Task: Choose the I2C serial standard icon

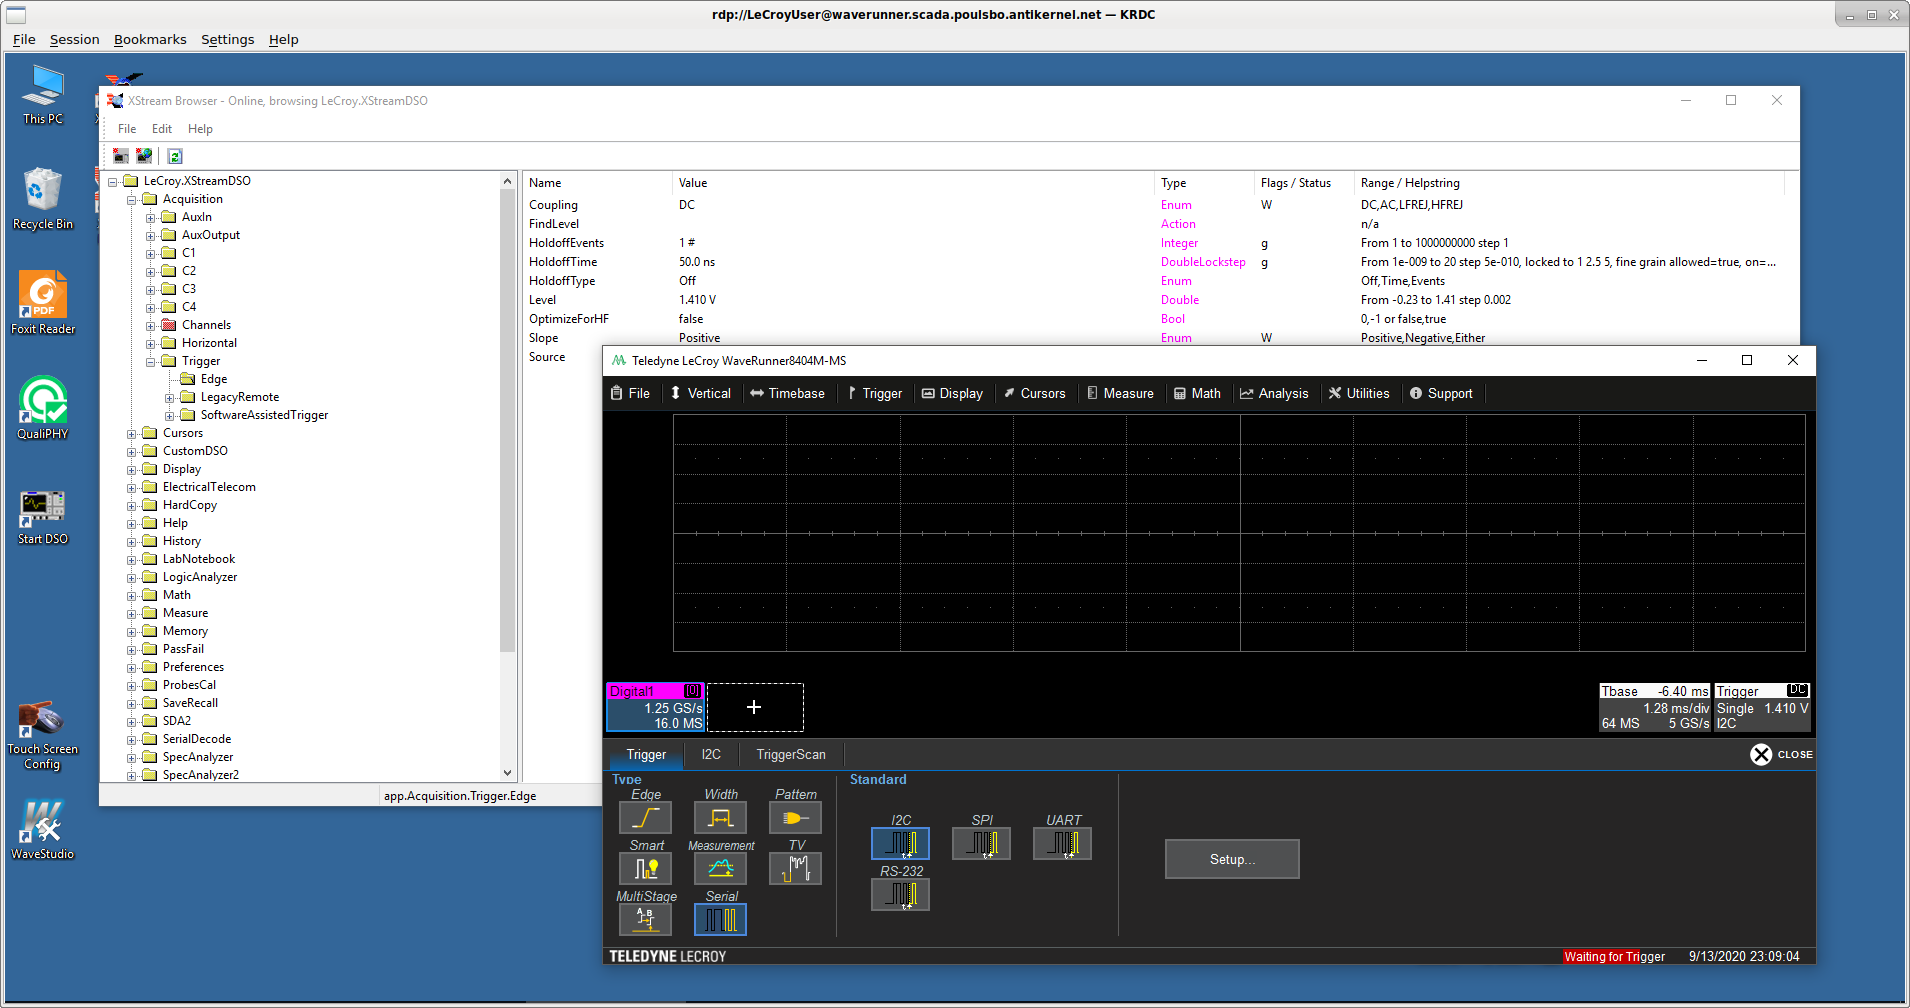Action: point(900,844)
